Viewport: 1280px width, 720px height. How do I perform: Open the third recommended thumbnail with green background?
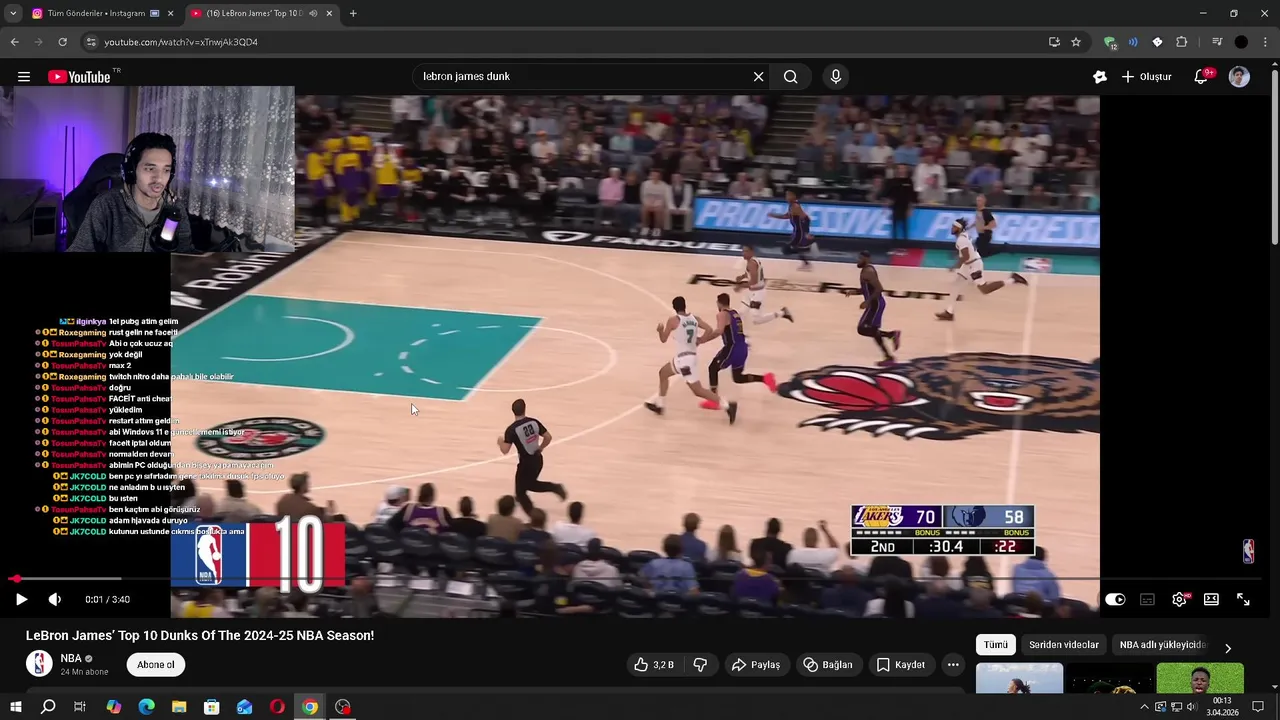[1200, 677]
